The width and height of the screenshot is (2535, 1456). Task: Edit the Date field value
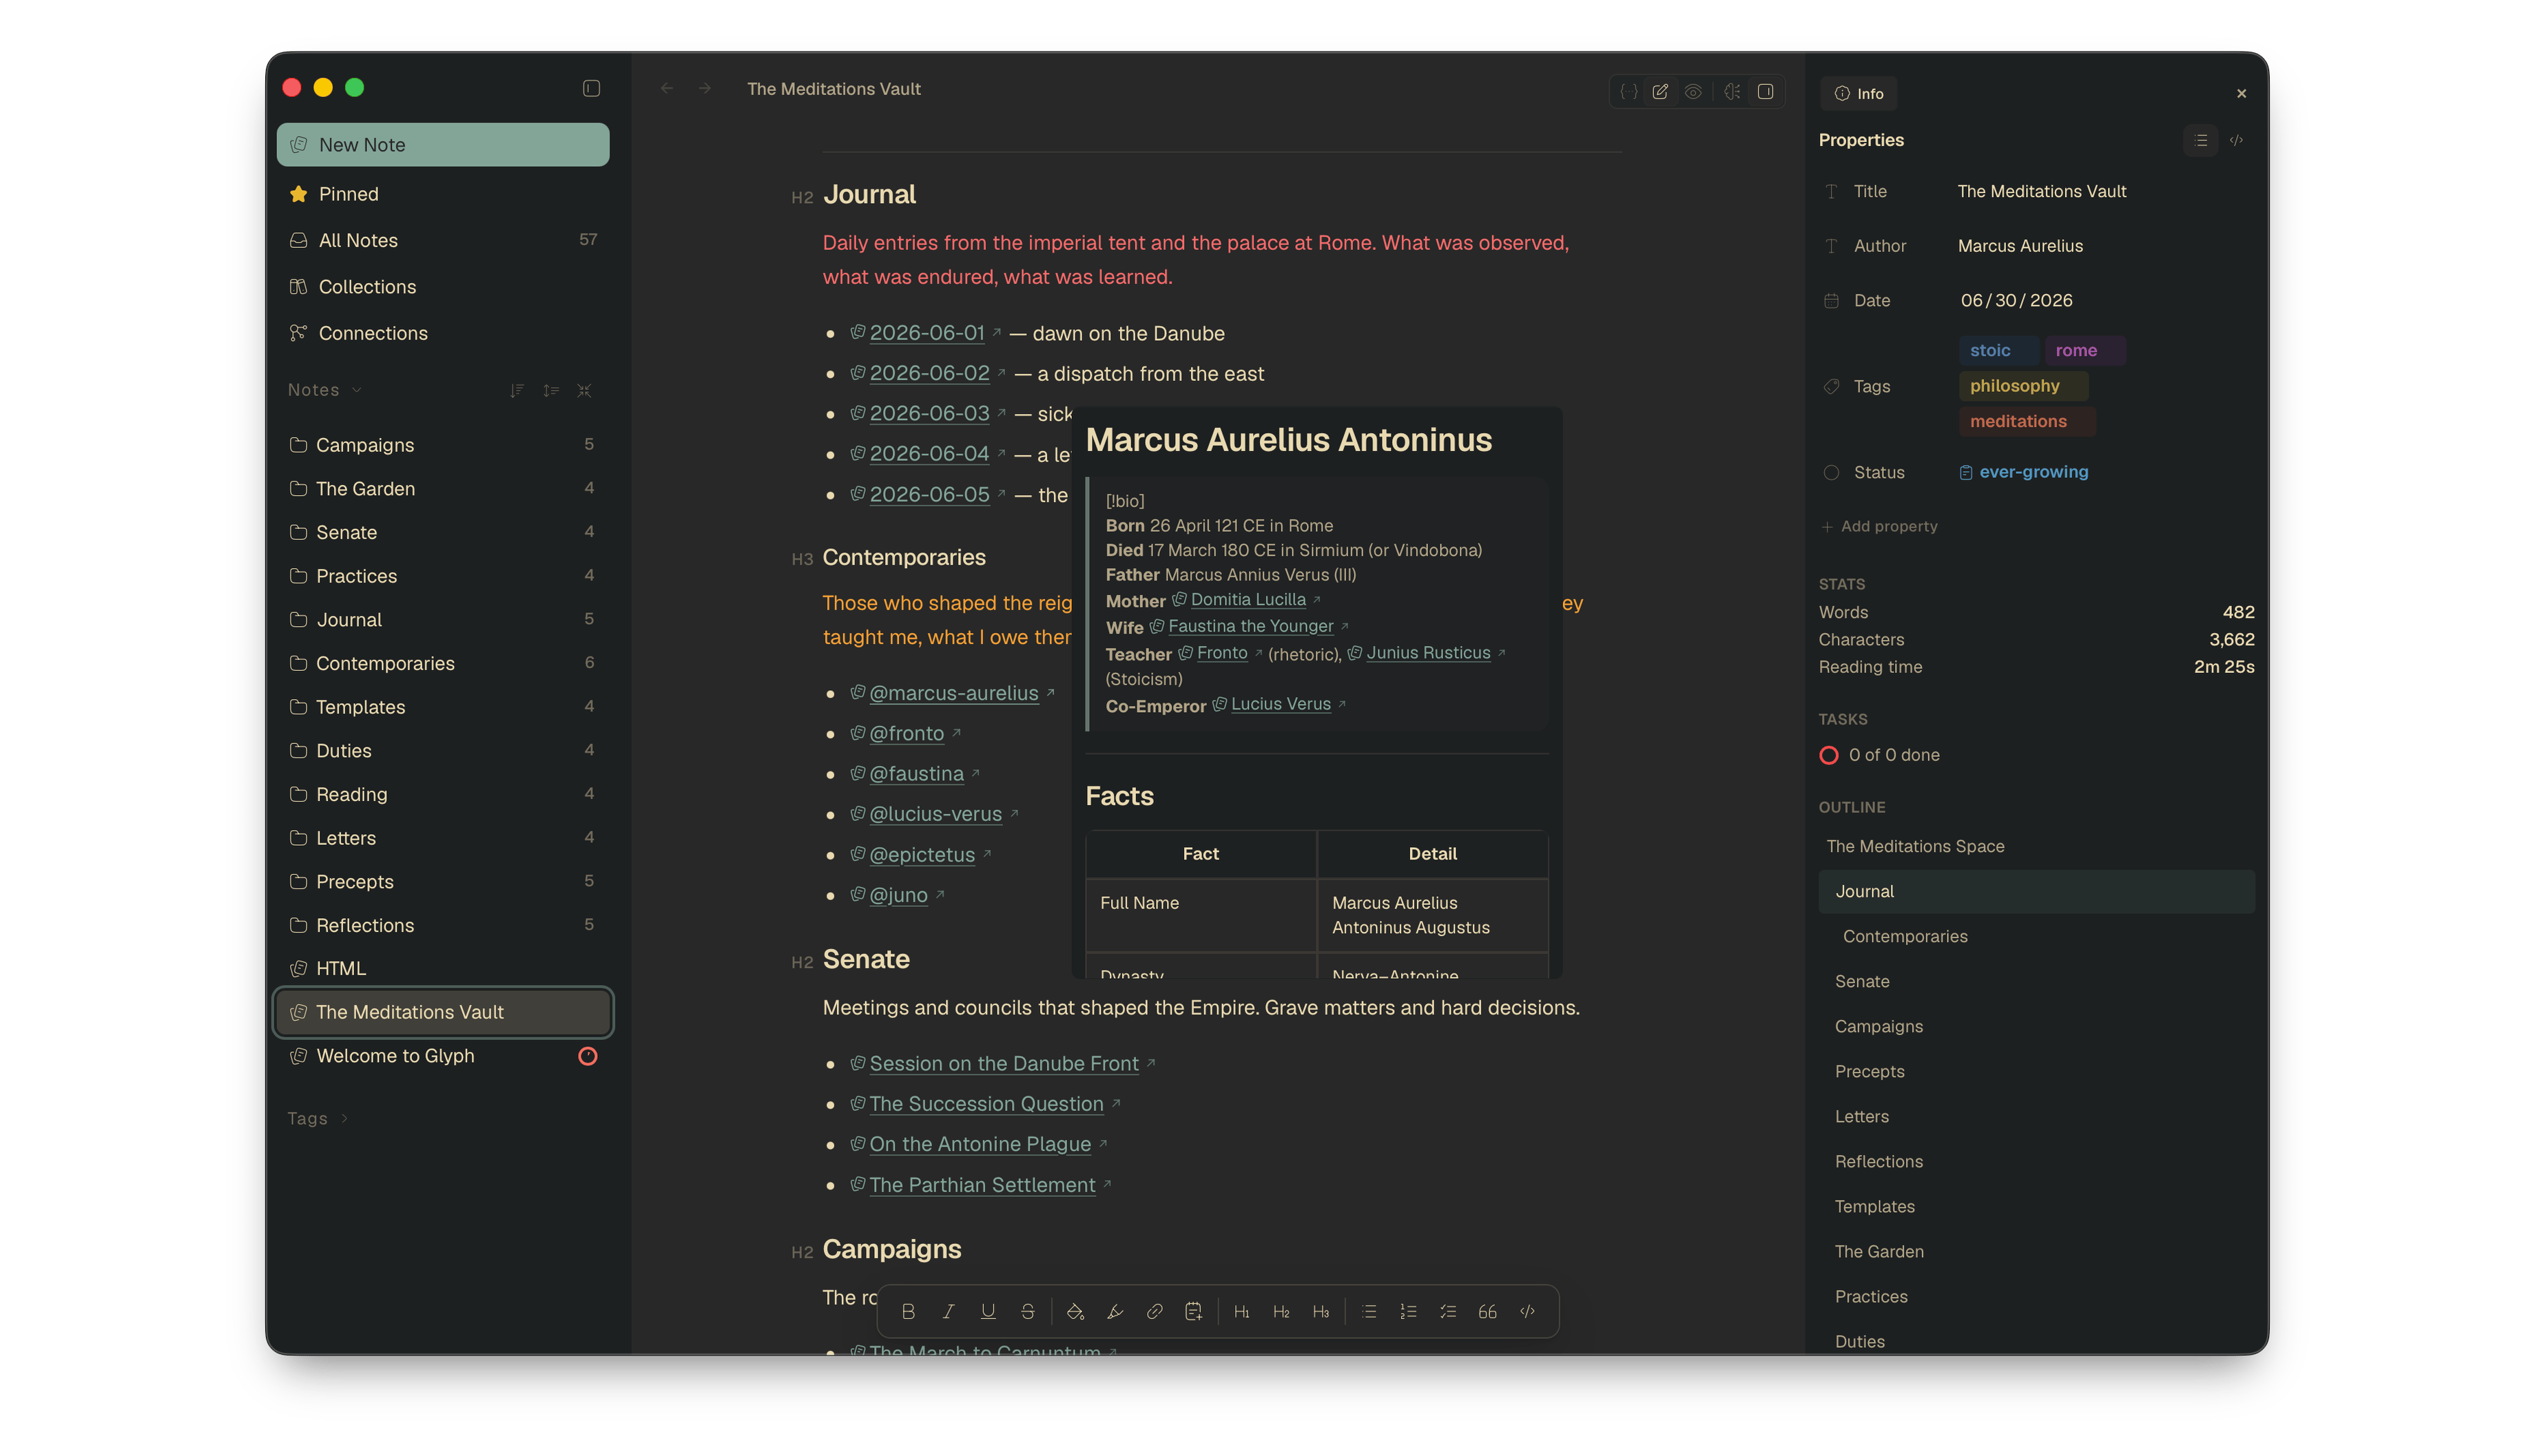pyautogui.click(x=2016, y=300)
